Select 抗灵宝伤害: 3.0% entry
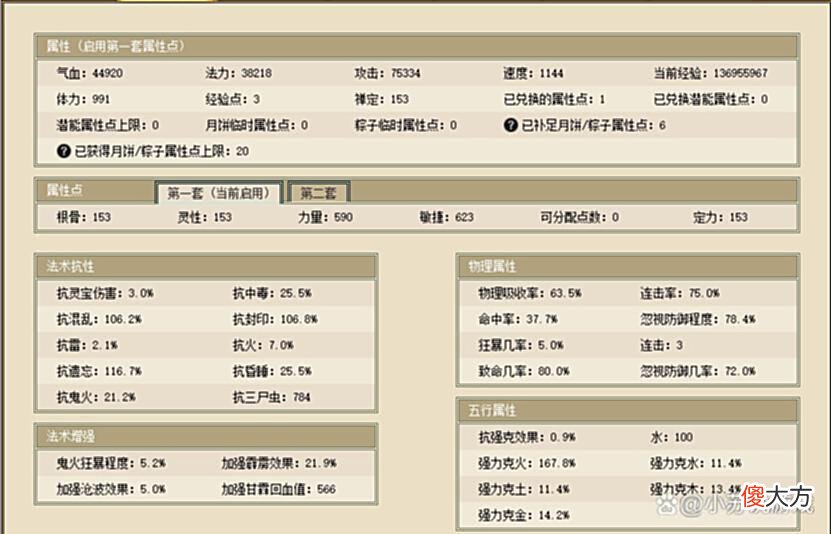This screenshot has height=534, width=831. pos(105,293)
